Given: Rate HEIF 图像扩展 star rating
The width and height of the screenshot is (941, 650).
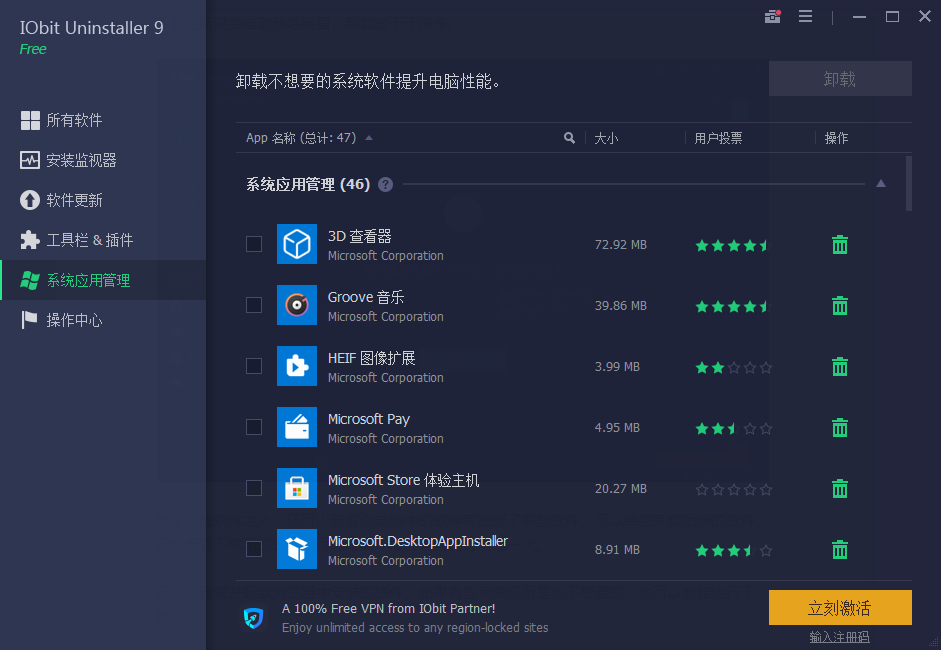Looking at the screenshot, I should (x=733, y=367).
